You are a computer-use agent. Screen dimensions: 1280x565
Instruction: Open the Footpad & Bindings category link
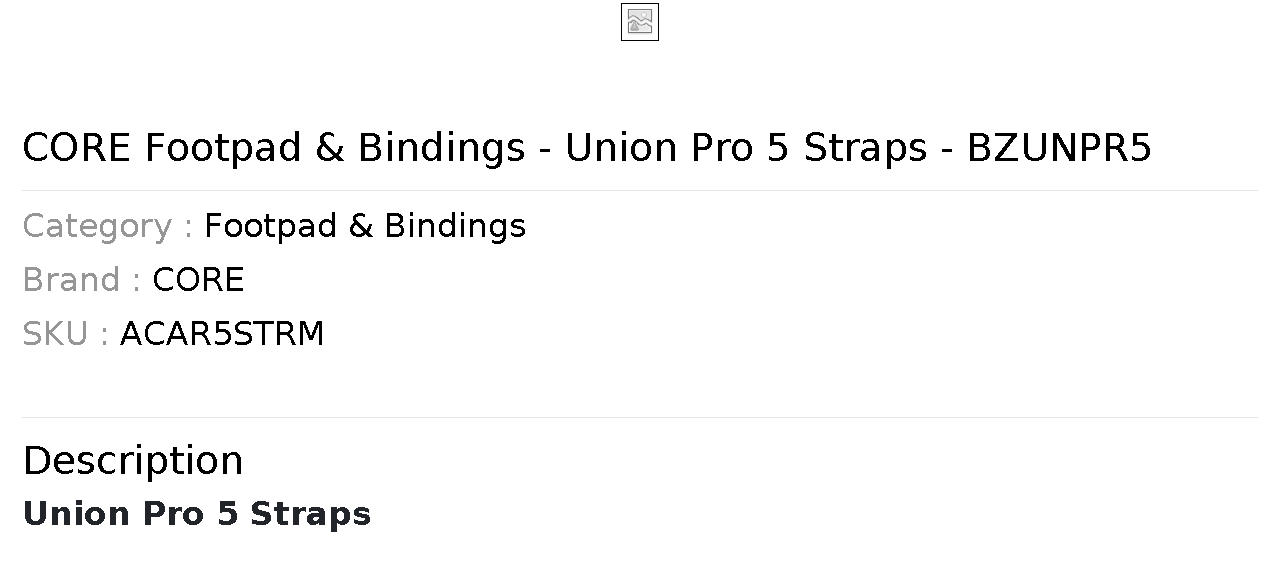365,226
